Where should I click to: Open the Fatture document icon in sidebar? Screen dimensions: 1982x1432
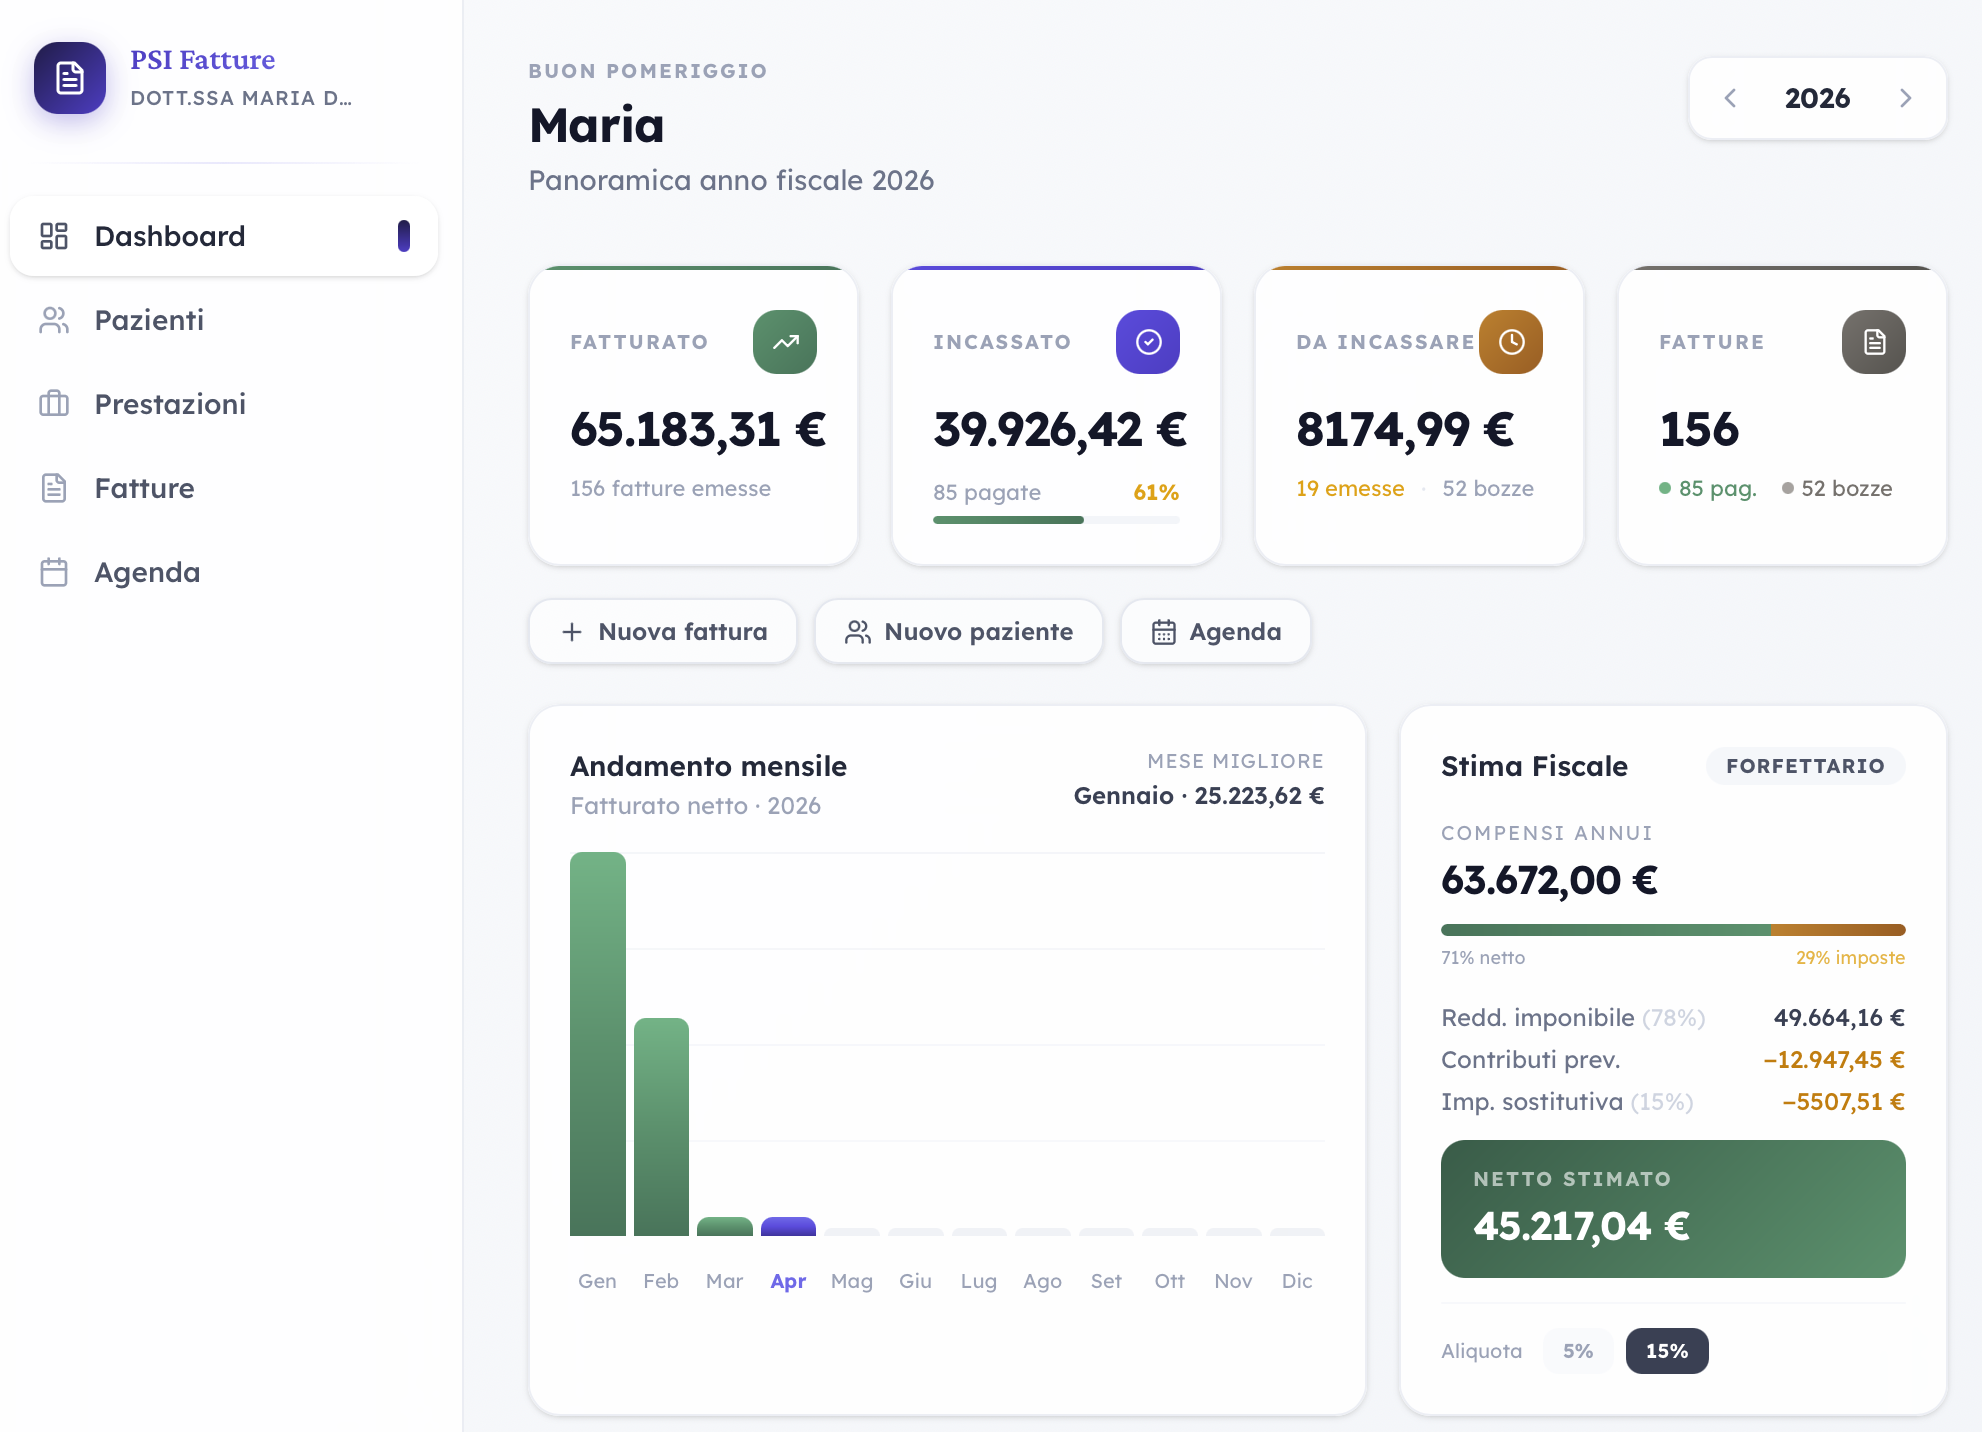53,488
